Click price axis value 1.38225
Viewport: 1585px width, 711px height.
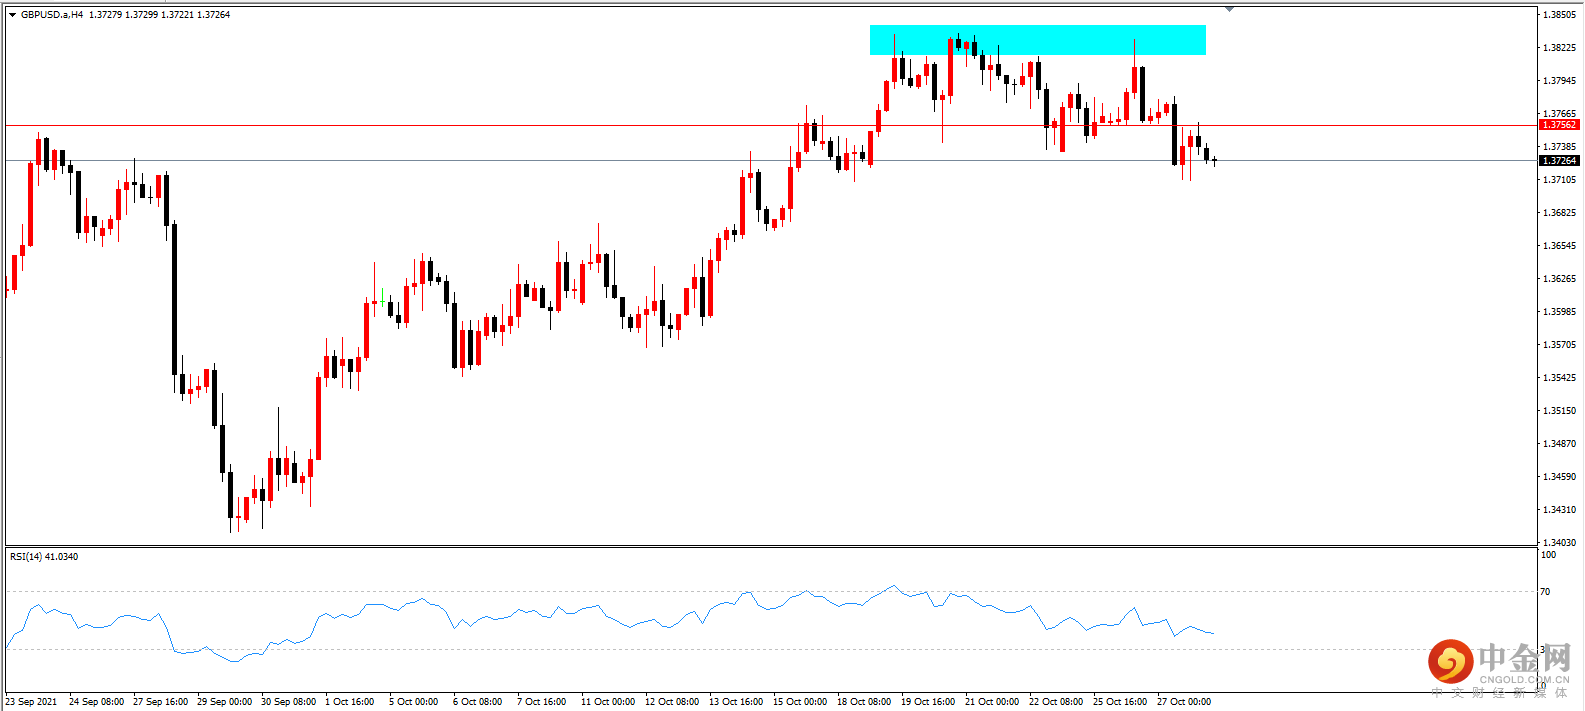(x=1559, y=48)
